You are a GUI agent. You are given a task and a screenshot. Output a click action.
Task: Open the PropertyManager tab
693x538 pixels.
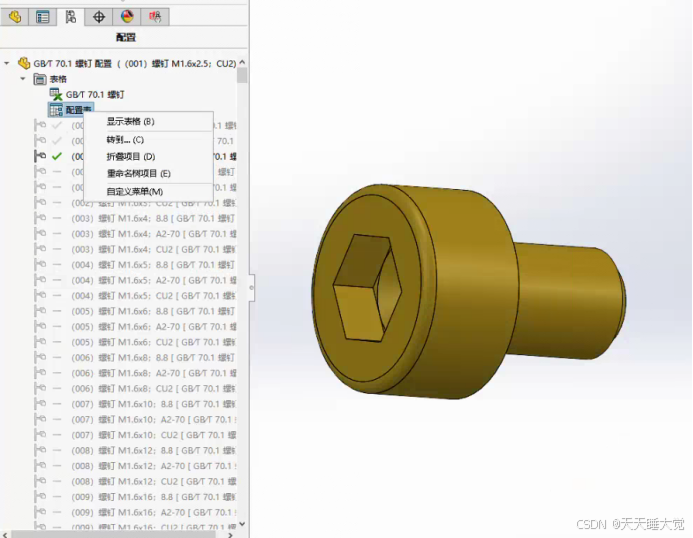click(43, 17)
